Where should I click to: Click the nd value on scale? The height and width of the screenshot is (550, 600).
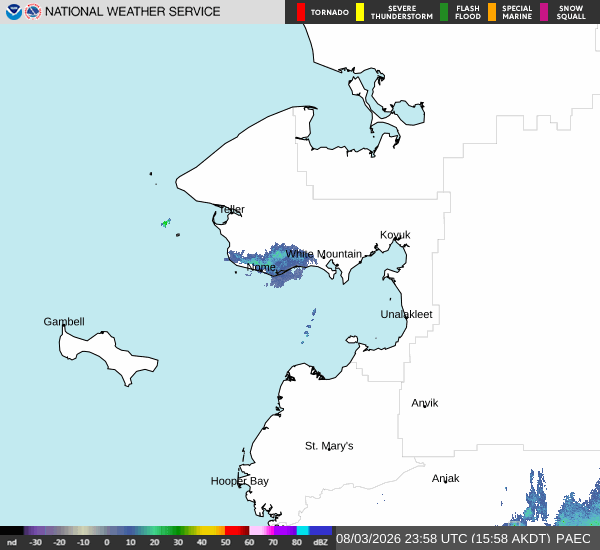(12, 542)
